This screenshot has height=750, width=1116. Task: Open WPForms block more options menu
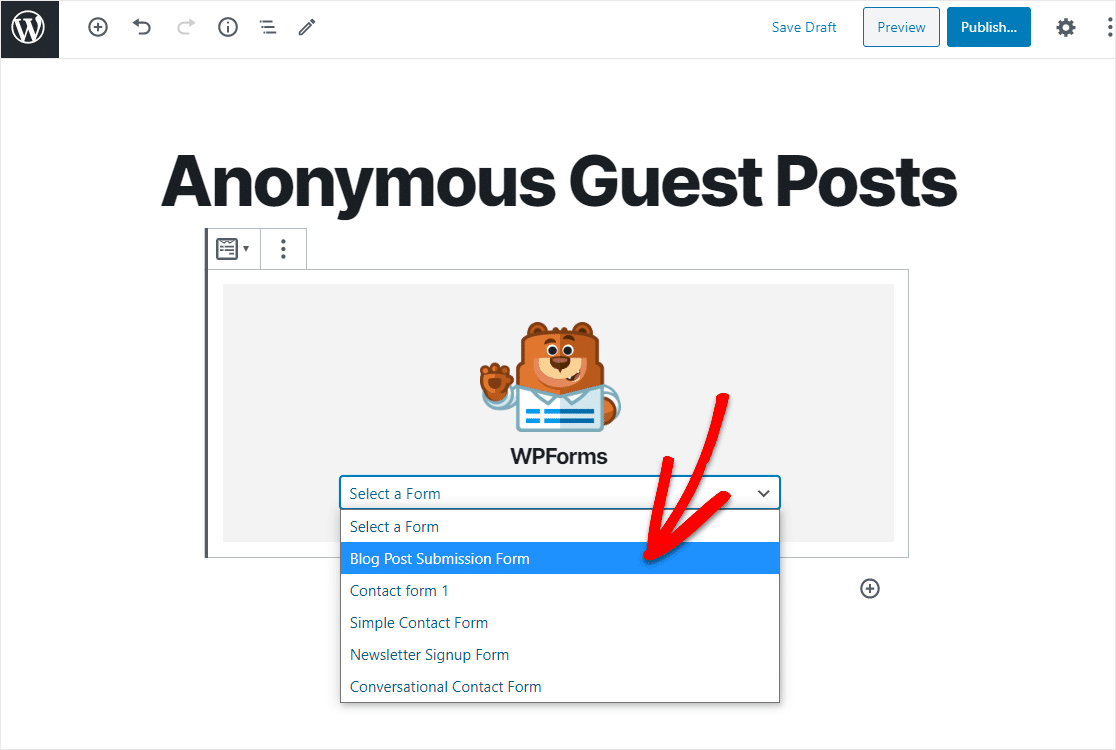283,249
